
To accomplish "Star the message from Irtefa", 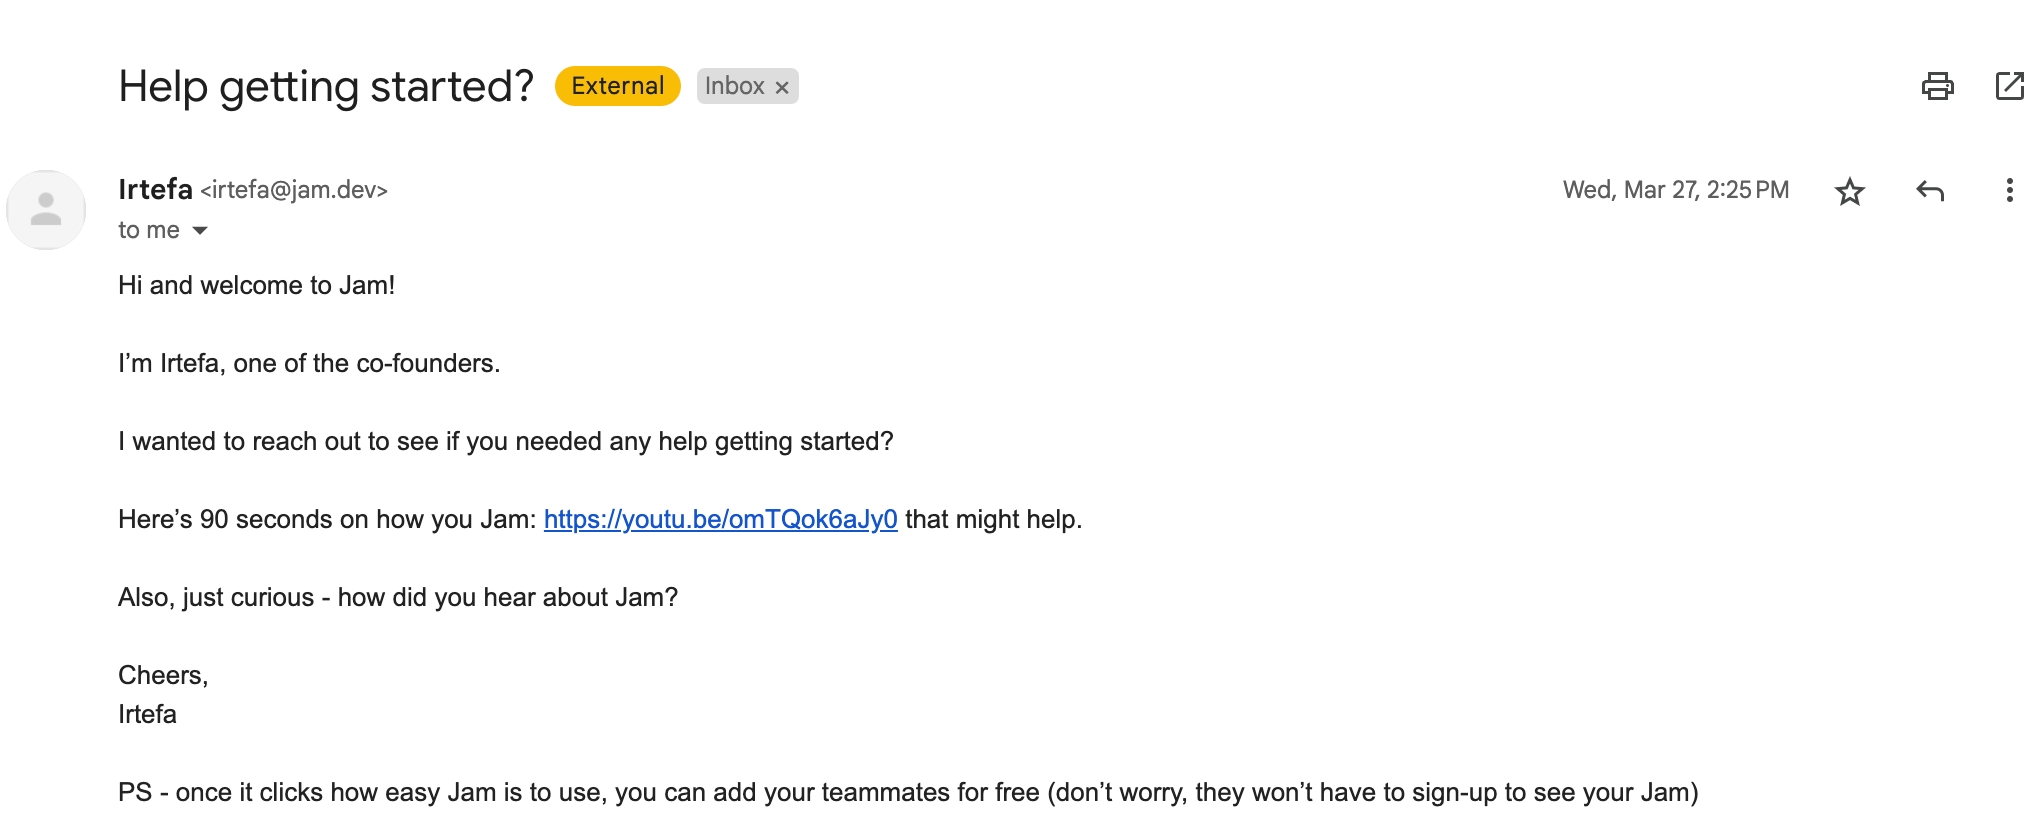I will click(x=1850, y=191).
